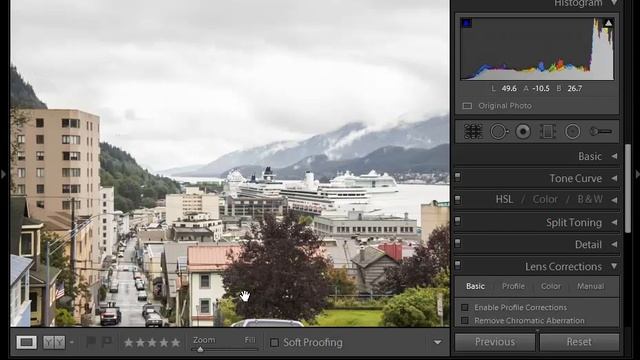Toggle the Detail panel switch

point(458,243)
